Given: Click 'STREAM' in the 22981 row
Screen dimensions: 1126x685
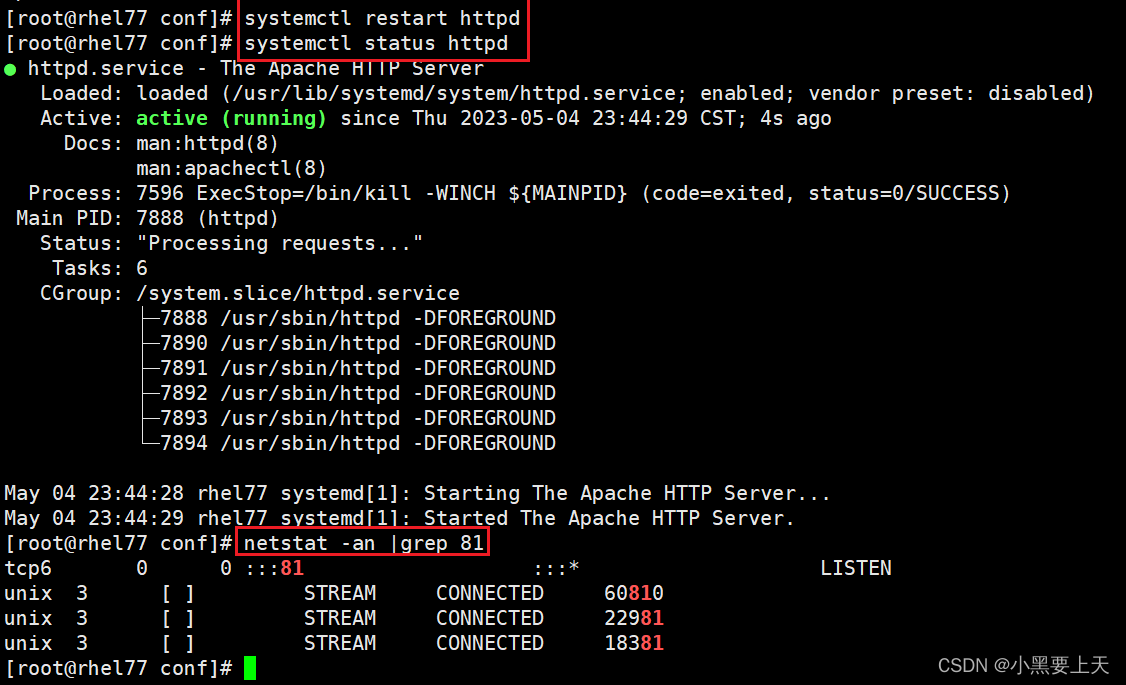Looking at the screenshot, I should pos(340,618).
